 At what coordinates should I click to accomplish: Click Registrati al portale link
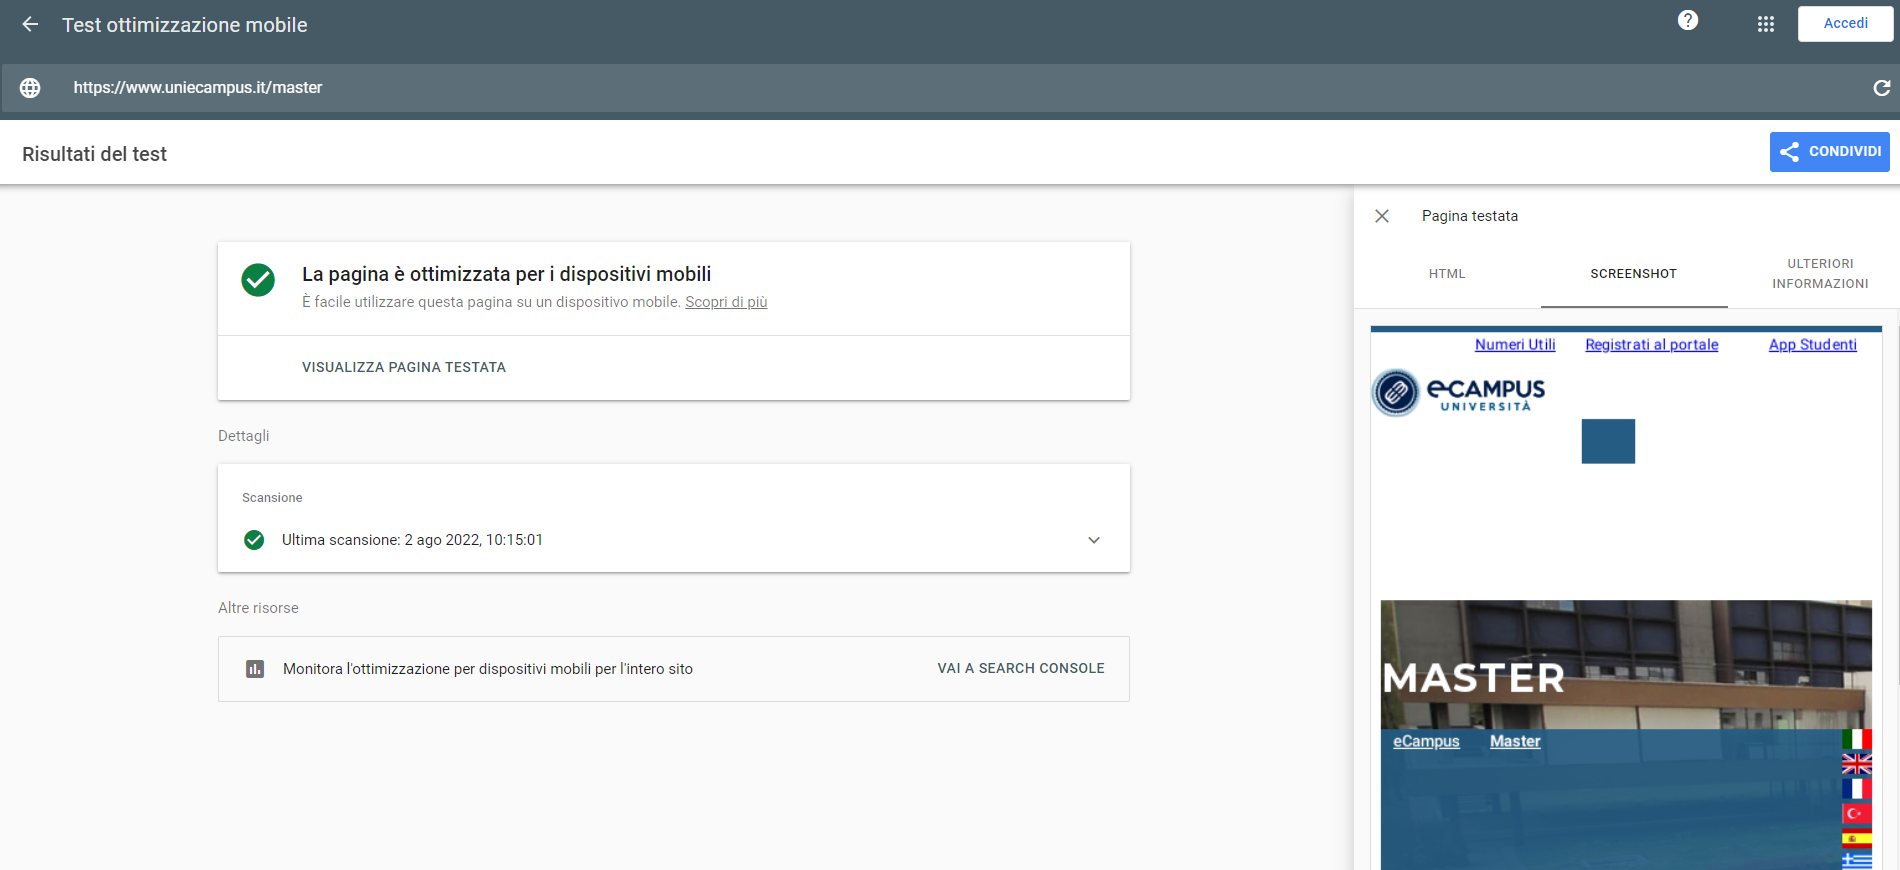(x=1652, y=345)
